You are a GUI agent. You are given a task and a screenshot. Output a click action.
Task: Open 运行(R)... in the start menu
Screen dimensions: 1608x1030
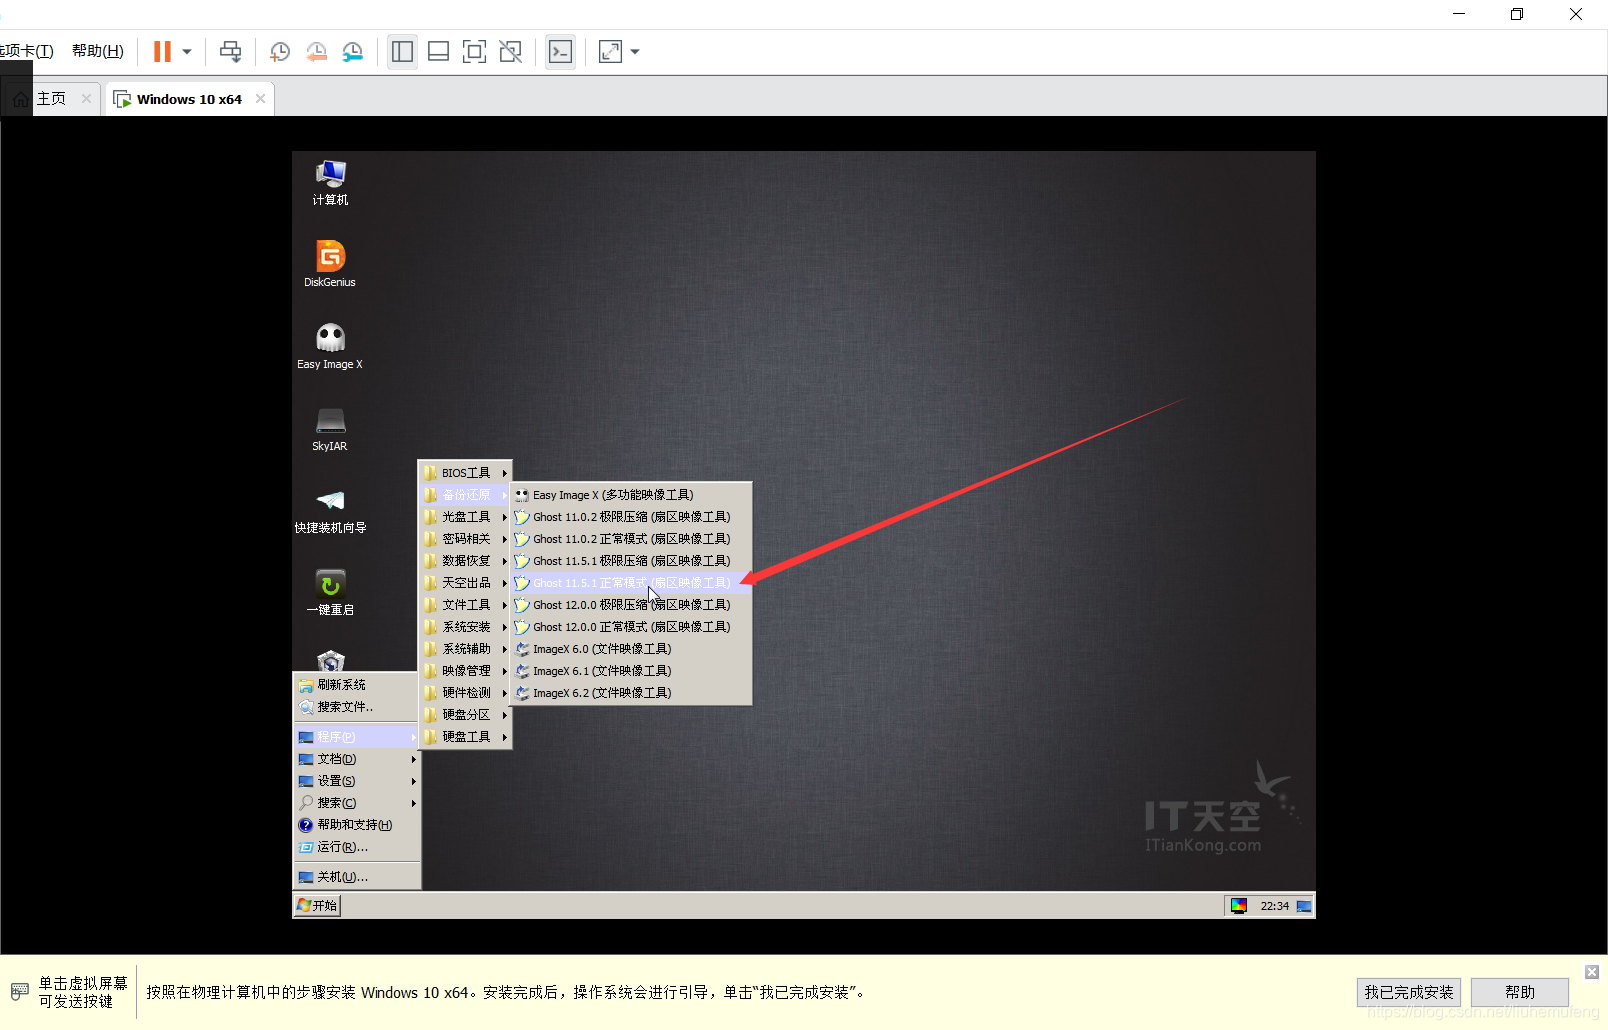click(357, 847)
